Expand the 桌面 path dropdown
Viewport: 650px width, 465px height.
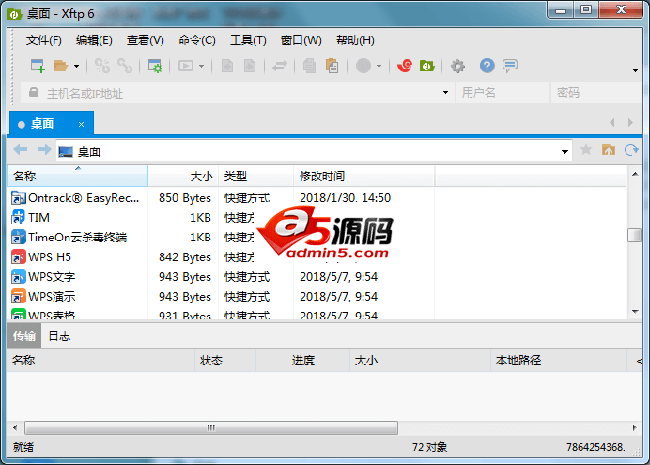click(565, 152)
